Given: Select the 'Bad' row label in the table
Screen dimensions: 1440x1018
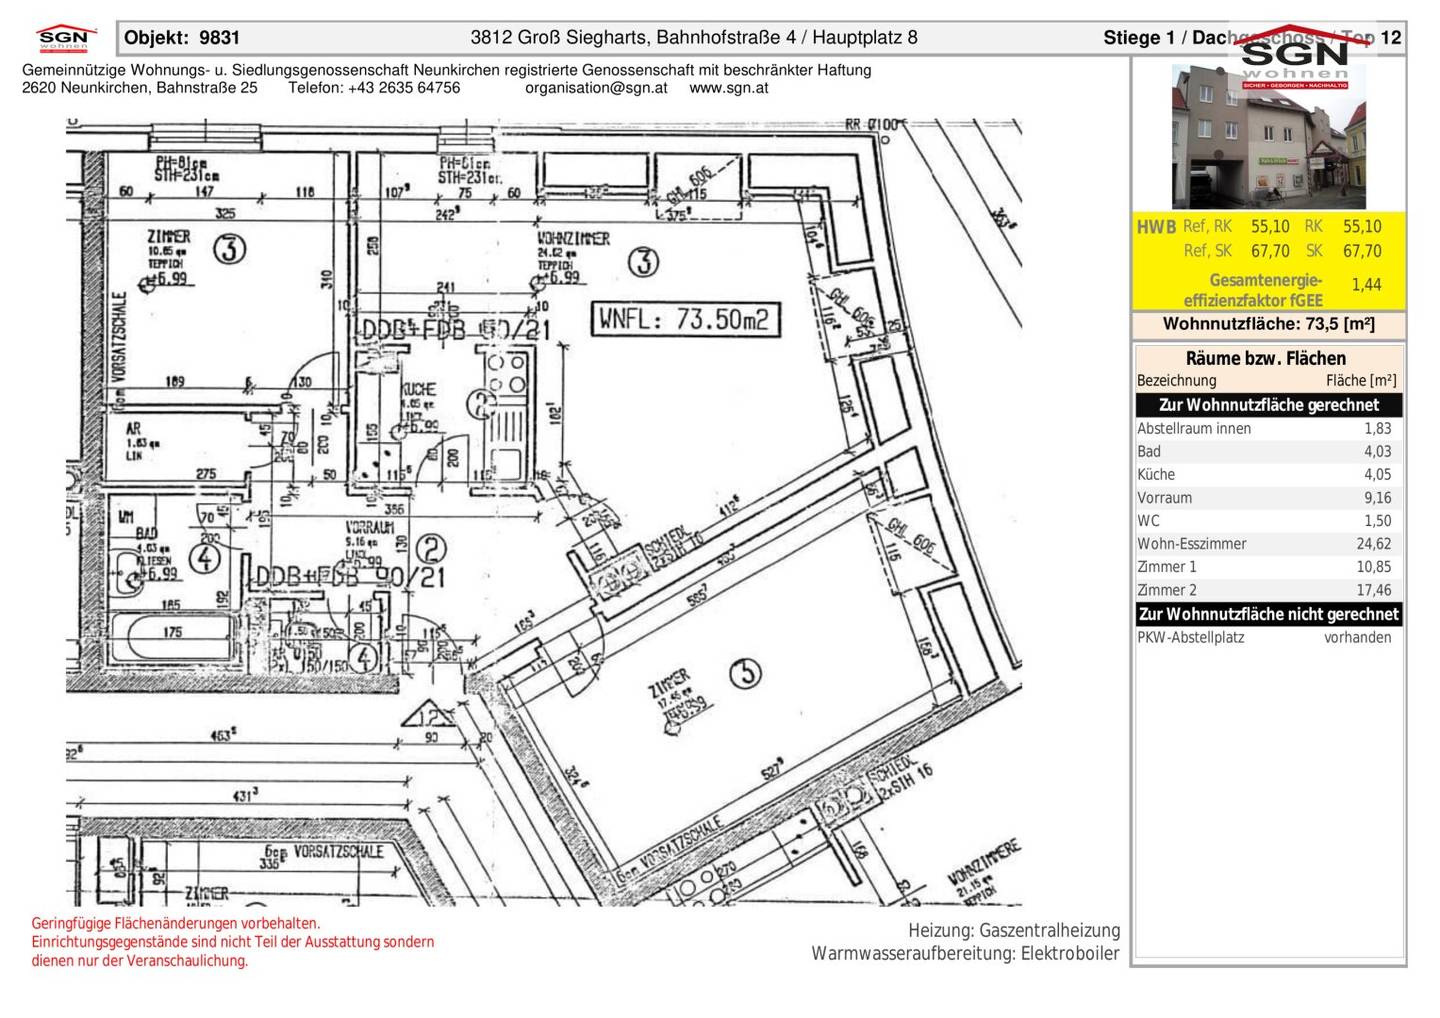Looking at the screenshot, I should [1149, 451].
